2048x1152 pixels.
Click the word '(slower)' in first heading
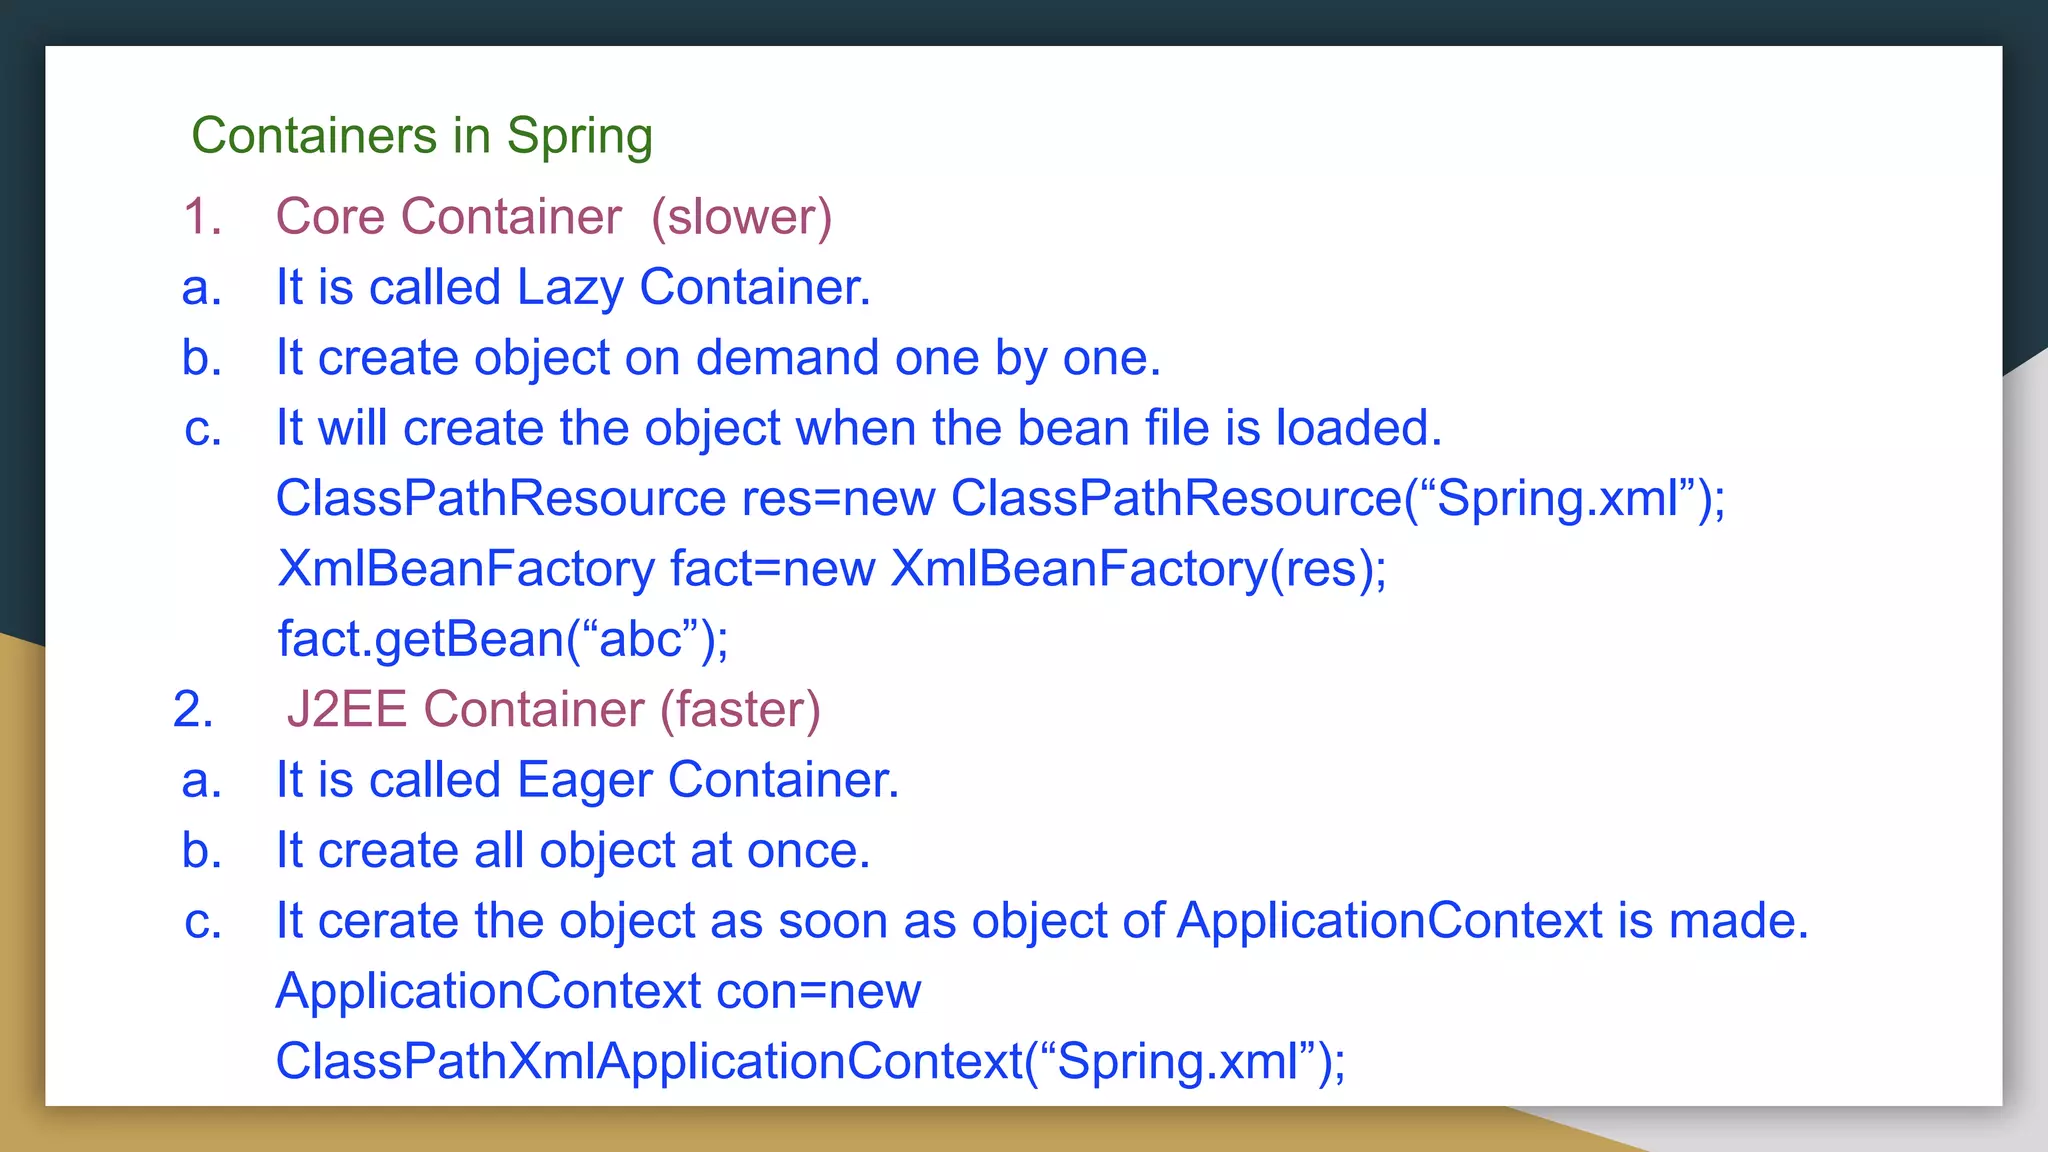(741, 217)
